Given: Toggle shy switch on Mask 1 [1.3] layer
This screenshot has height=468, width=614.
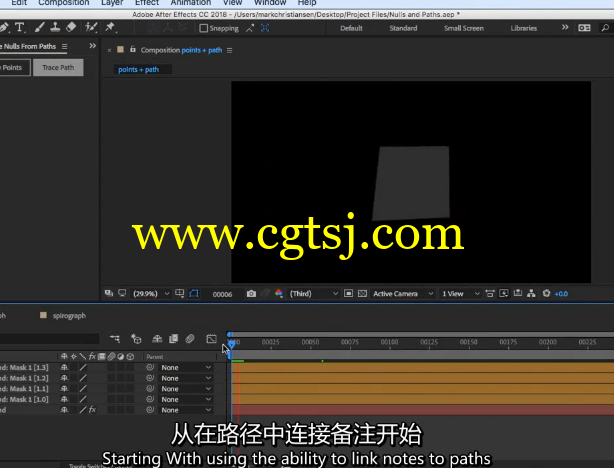Looking at the screenshot, I should click(64, 367).
